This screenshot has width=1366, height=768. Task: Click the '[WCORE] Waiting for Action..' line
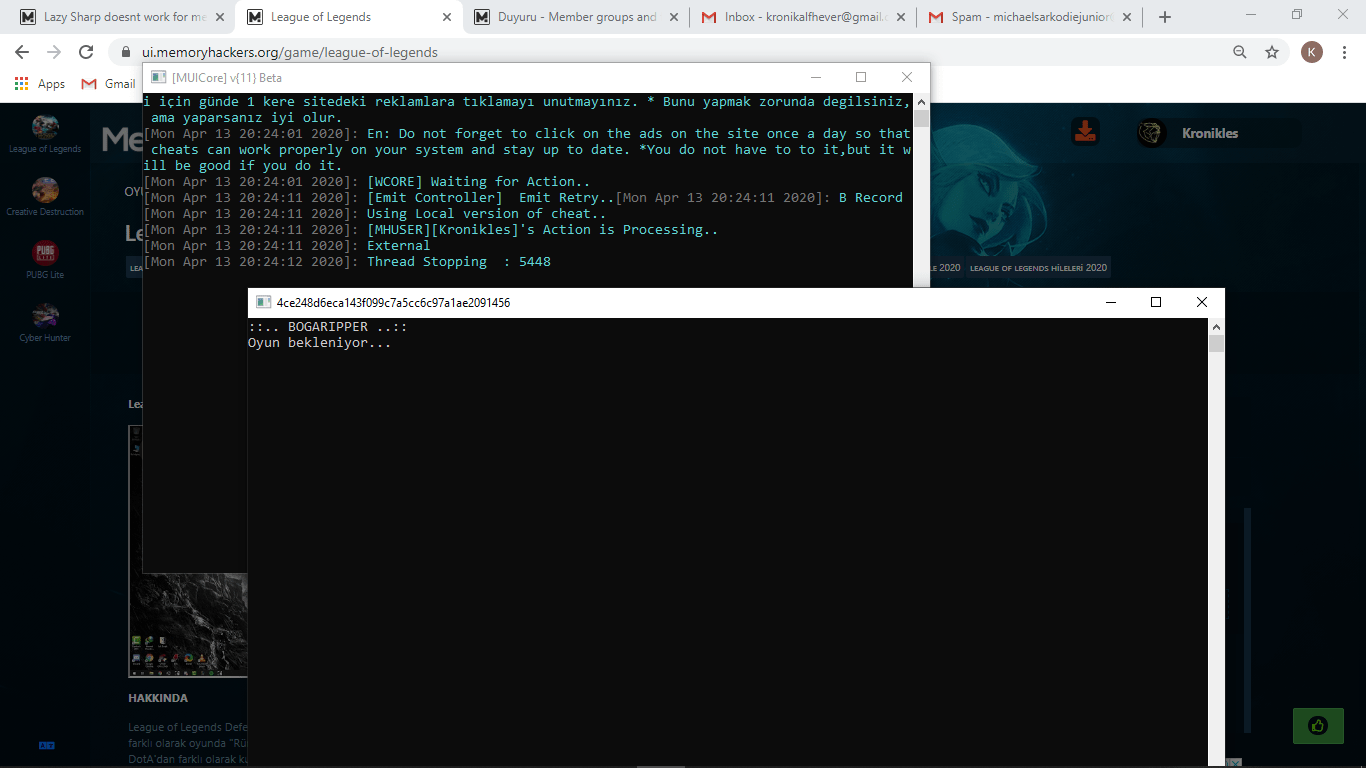click(x=479, y=182)
